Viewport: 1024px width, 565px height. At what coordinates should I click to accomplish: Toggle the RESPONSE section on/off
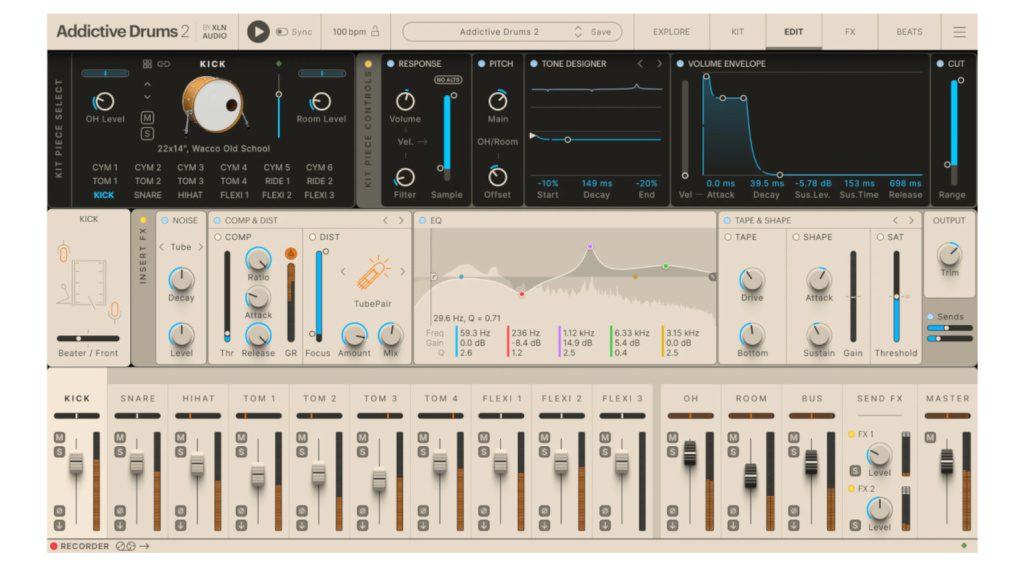point(391,63)
